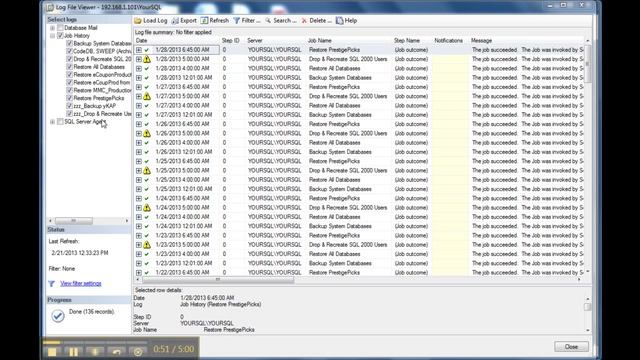This screenshot has width=640, height=360.
Task: Click the undo arrow on recorder bar
Action: tap(117, 352)
